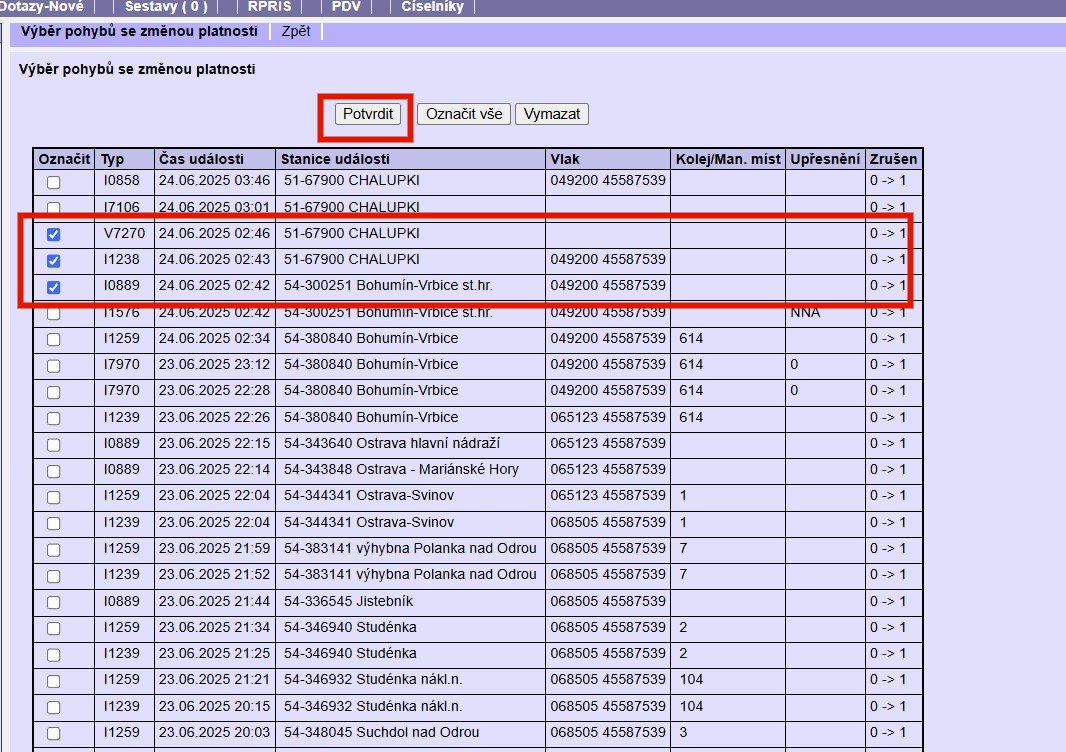Click the Vymazat button
This screenshot has width=1066, height=752.
(x=551, y=114)
